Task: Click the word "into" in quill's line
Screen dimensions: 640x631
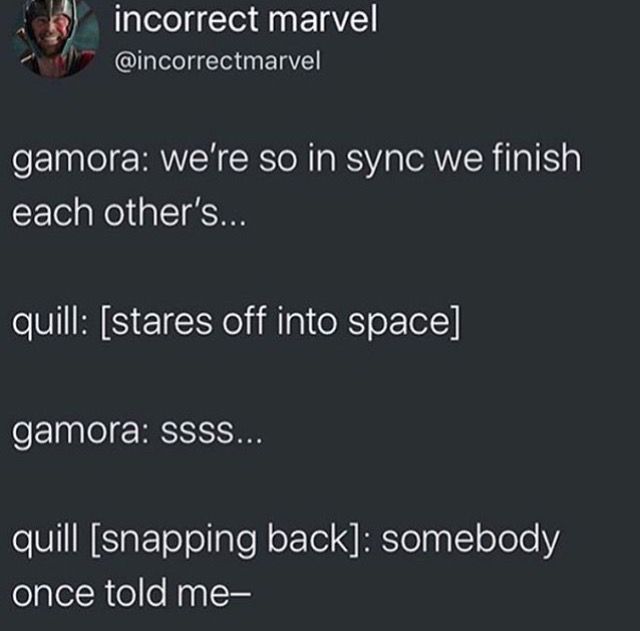Action: [x=307, y=321]
